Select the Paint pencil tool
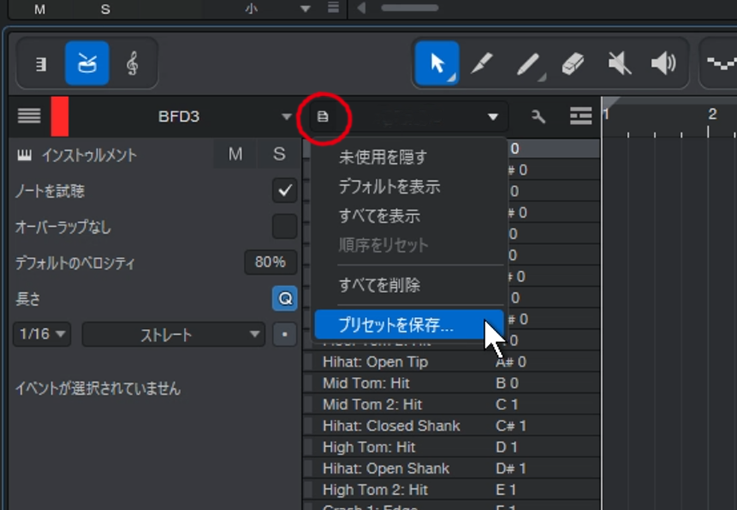 (x=528, y=63)
